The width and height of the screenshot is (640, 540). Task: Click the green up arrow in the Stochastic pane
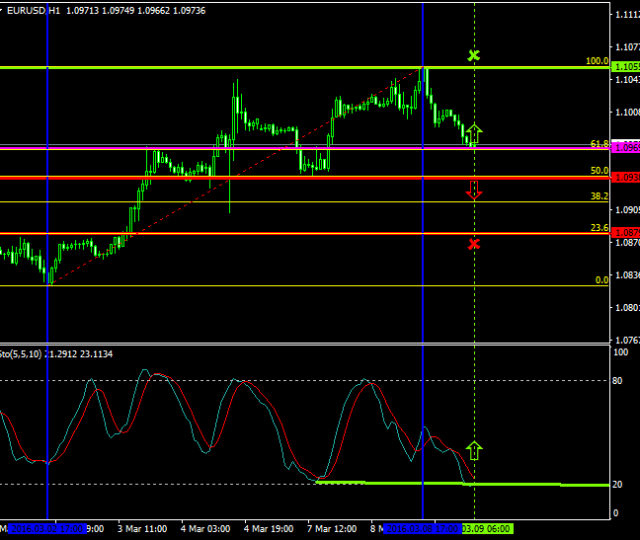[x=474, y=450]
